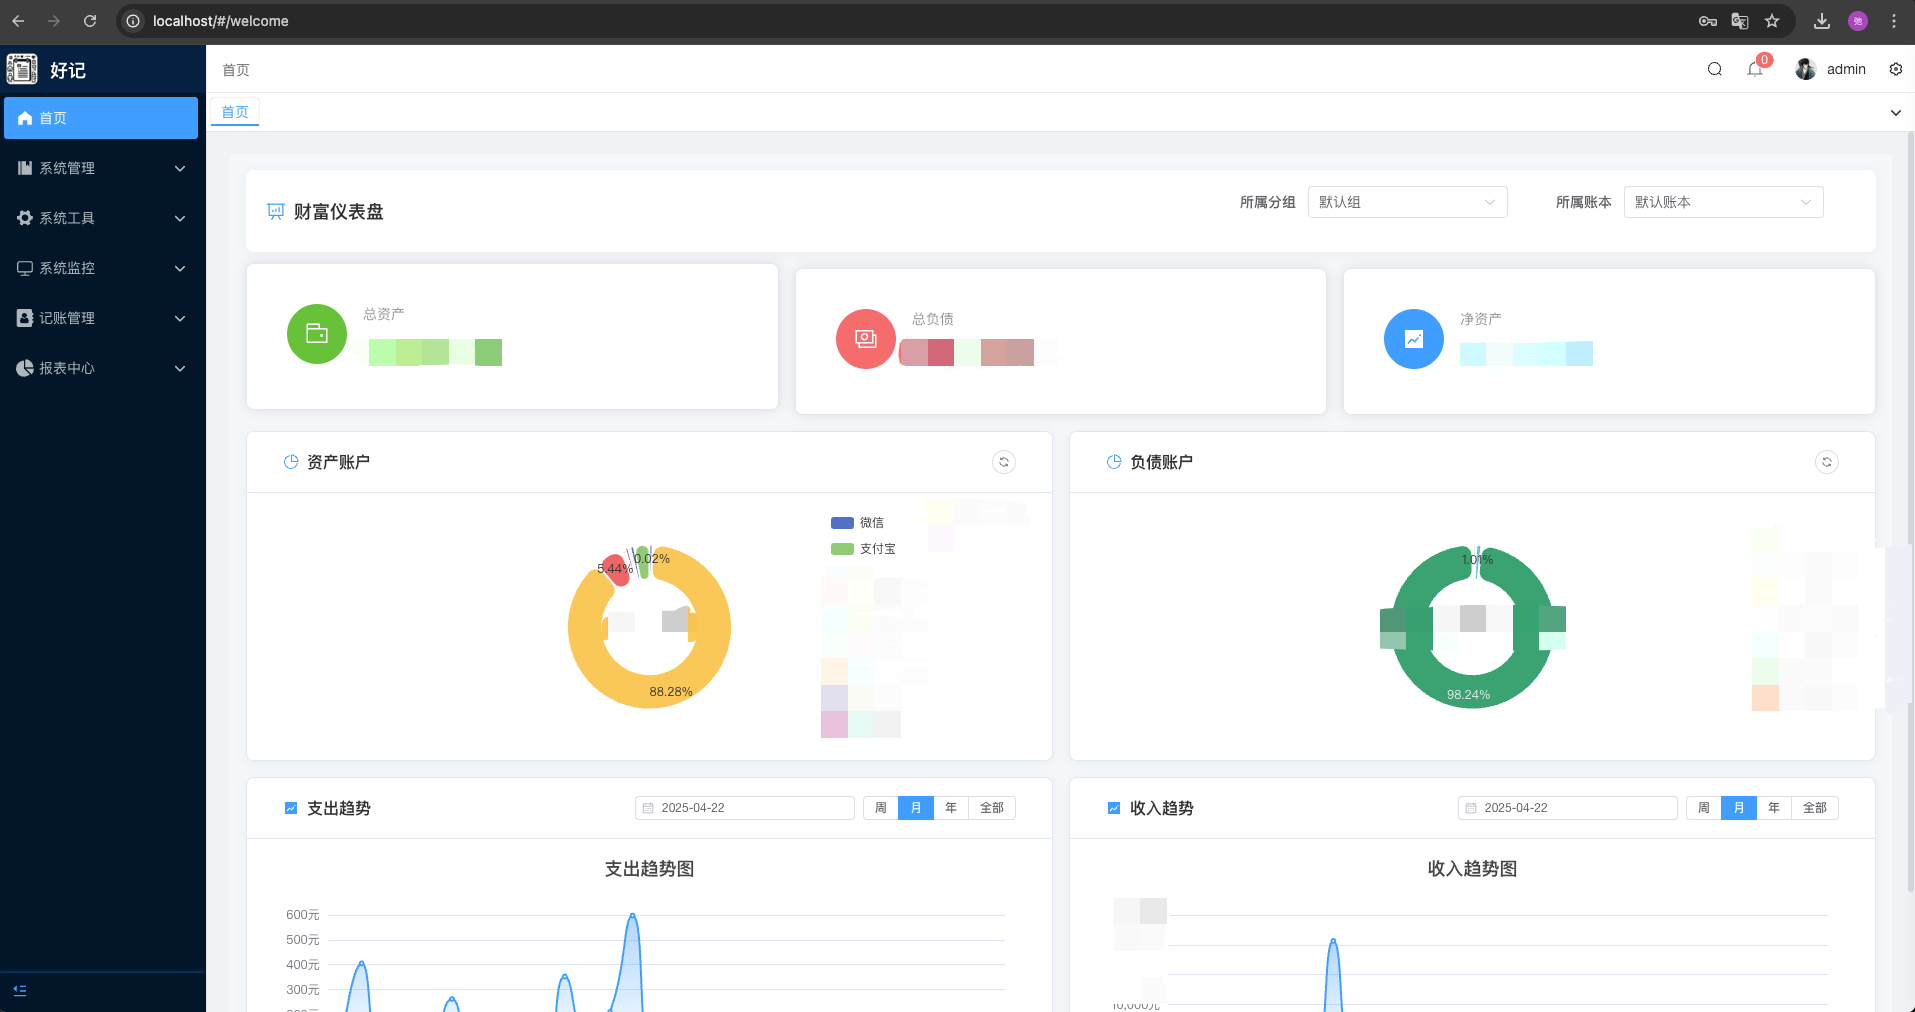Expand the 报表中心 menu
Screen dimensions: 1915x1012
[101, 368]
